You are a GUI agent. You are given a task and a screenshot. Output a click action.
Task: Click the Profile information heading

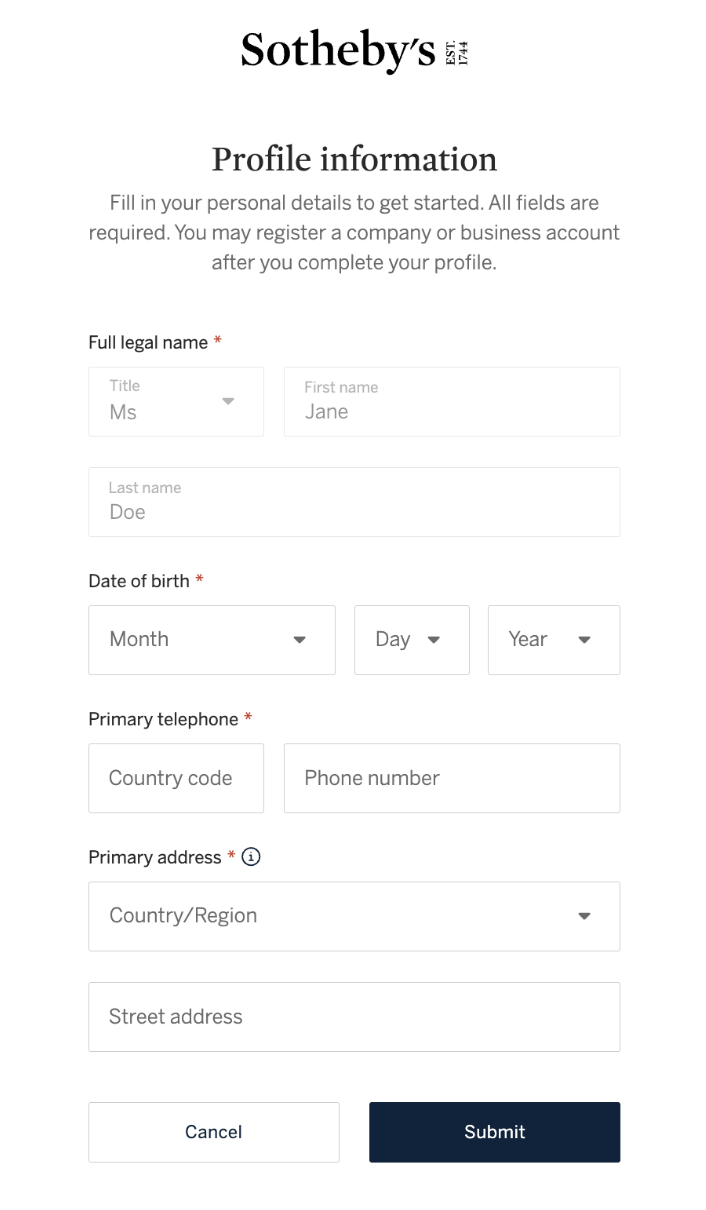pos(354,159)
